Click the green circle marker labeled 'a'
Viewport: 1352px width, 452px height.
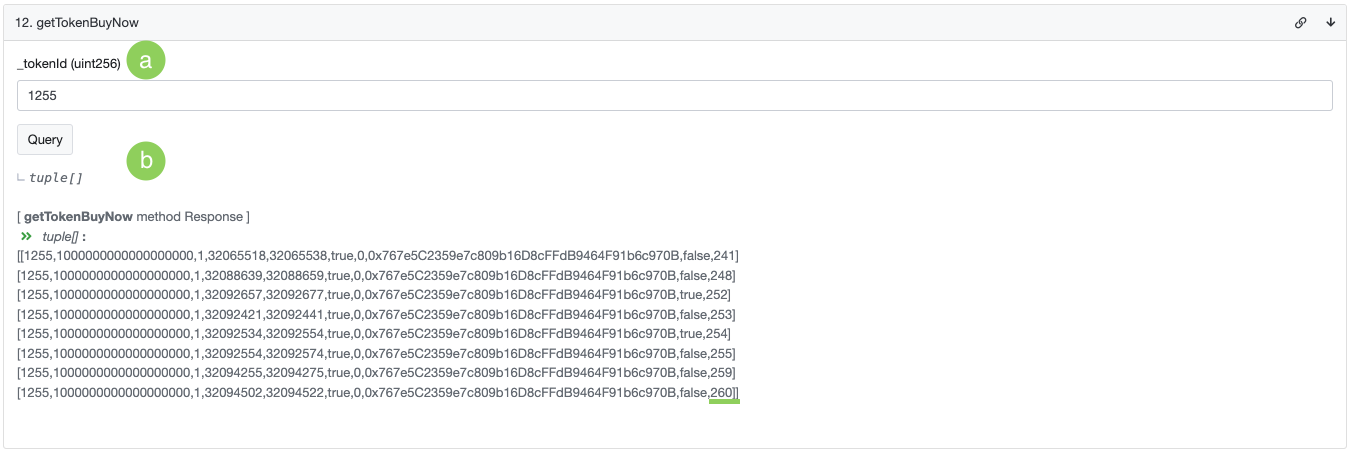pyautogui.click(x=146, y=61)
